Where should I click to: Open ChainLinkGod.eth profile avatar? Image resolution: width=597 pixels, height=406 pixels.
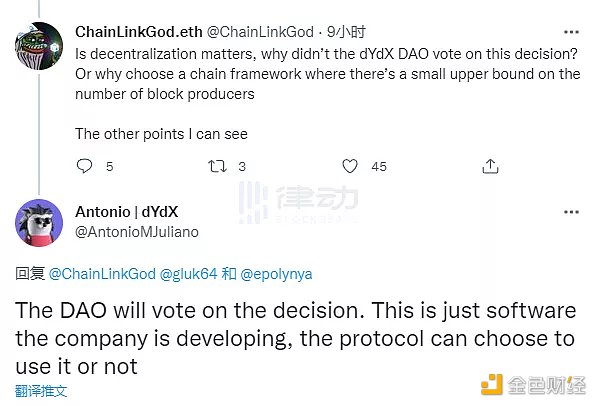tap(39, 46)
